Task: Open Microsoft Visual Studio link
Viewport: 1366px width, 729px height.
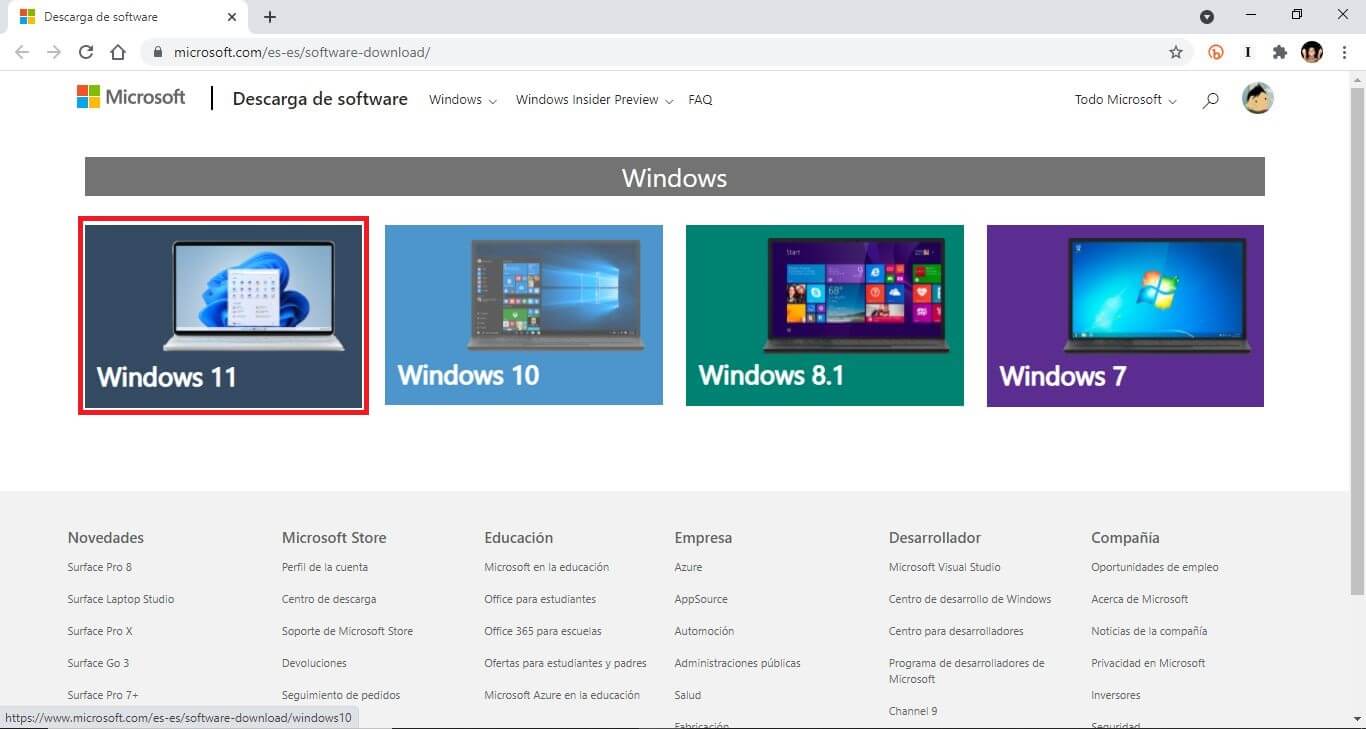Action: [945, 567]
